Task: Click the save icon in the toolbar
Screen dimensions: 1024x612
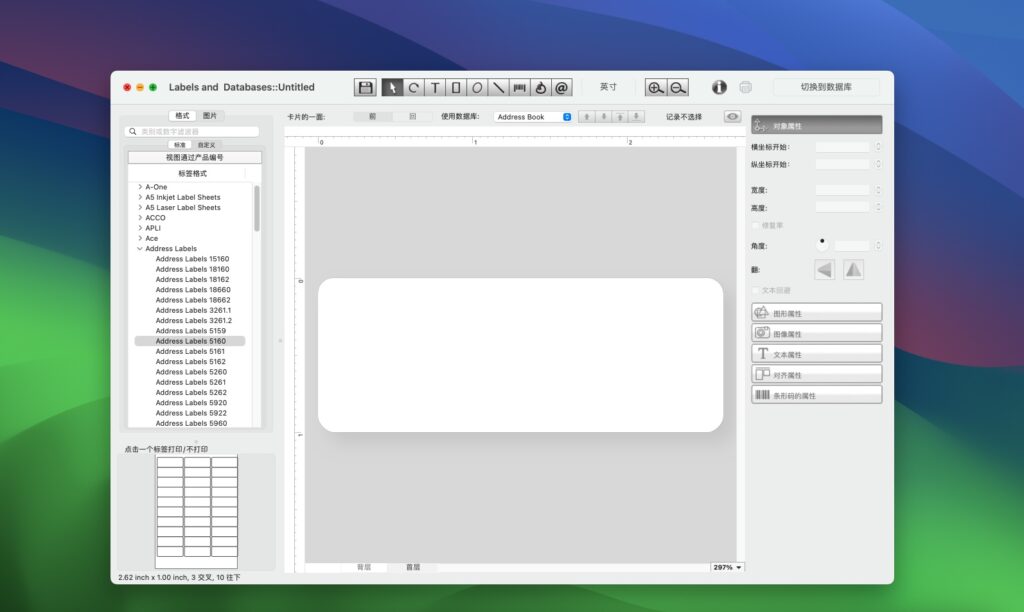Action: pyautogui.click(x=365, y=88)
